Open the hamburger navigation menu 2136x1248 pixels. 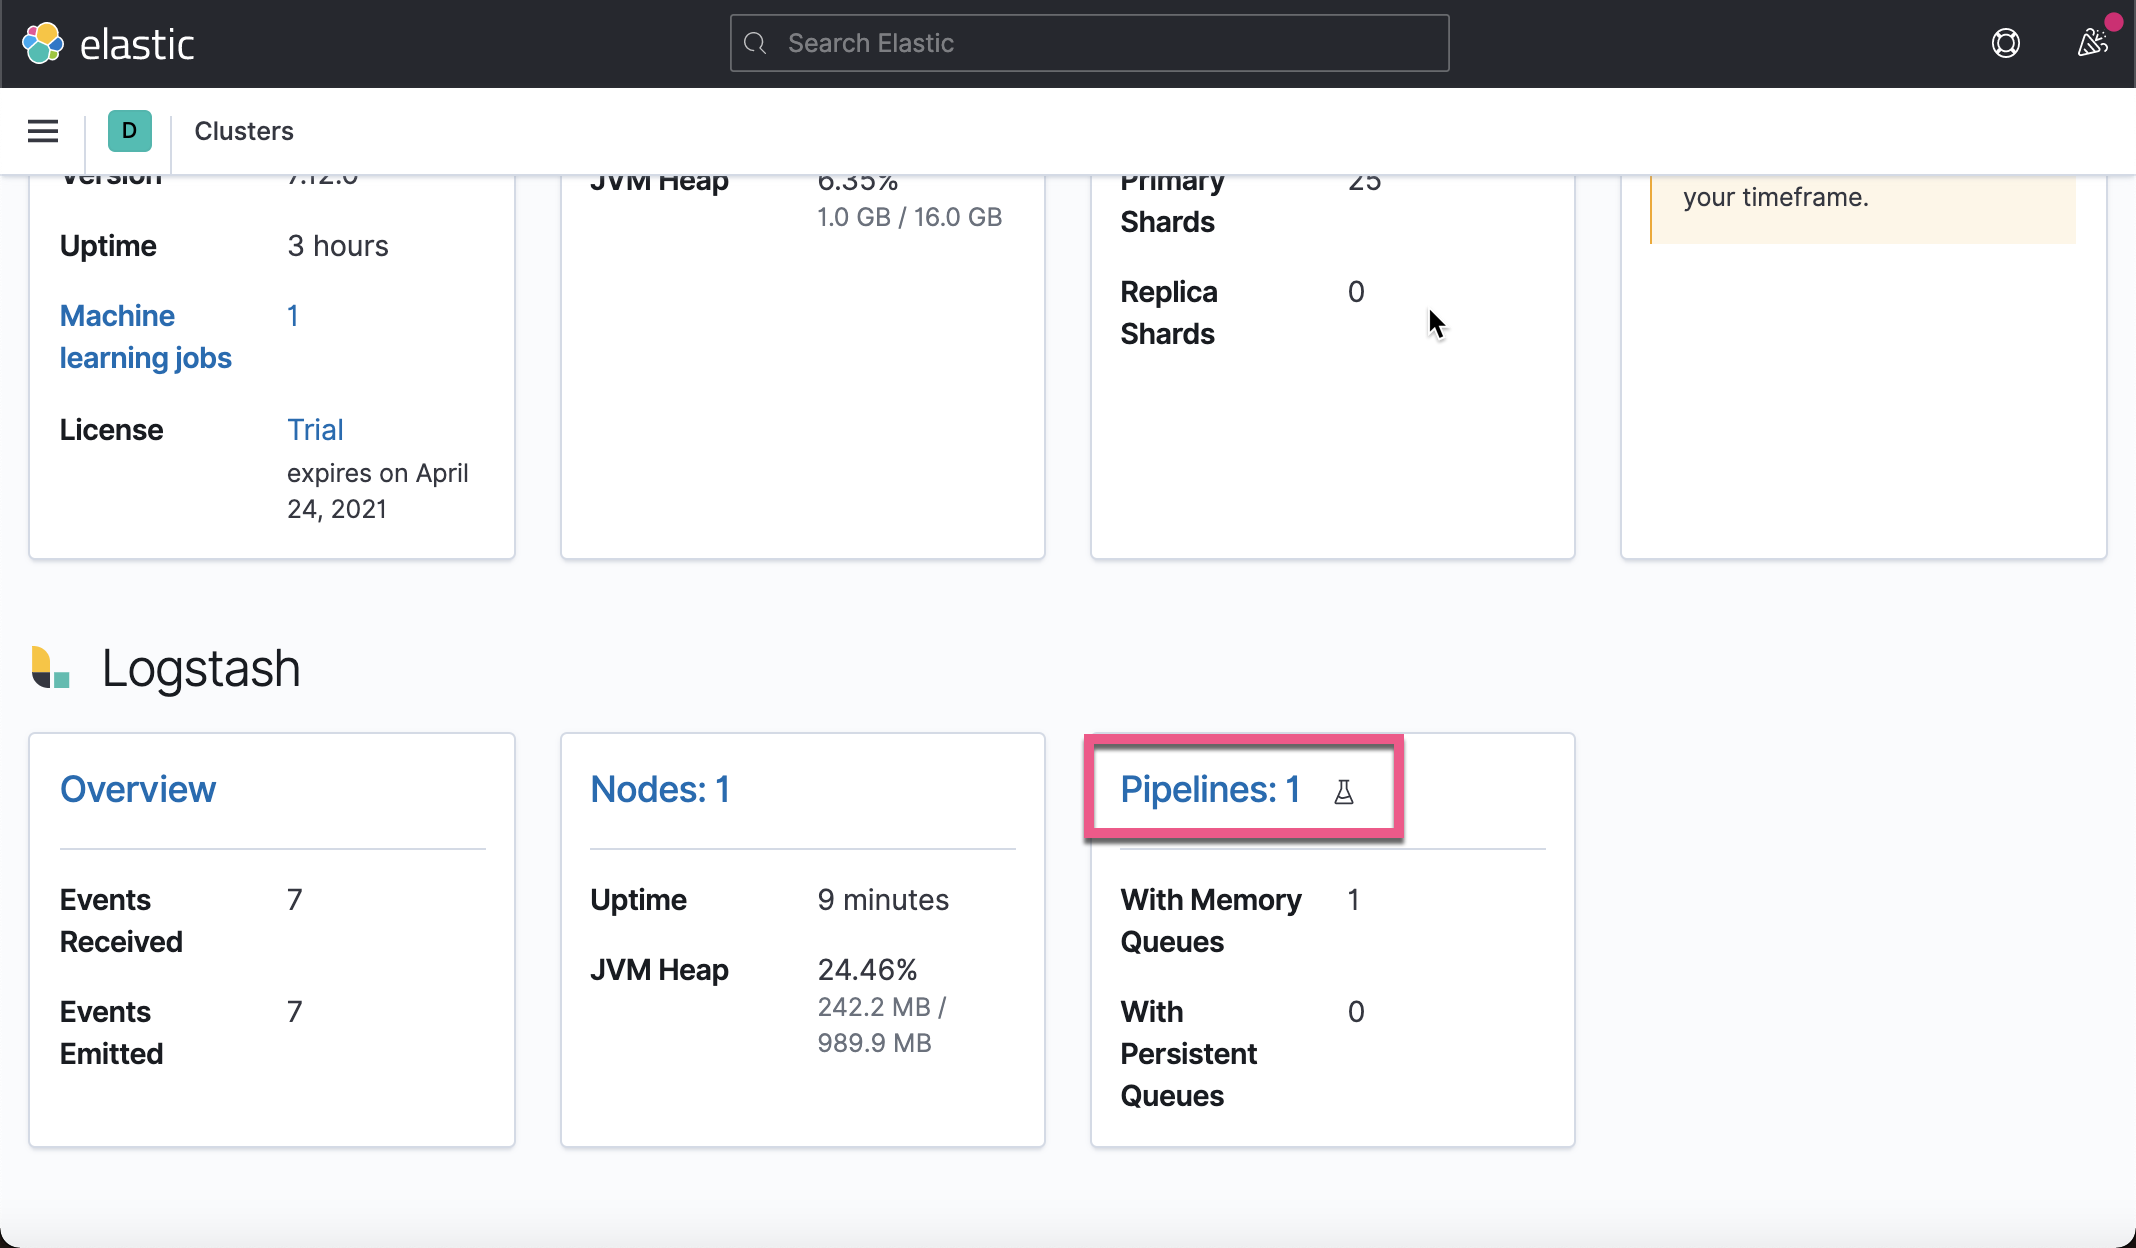43,131
